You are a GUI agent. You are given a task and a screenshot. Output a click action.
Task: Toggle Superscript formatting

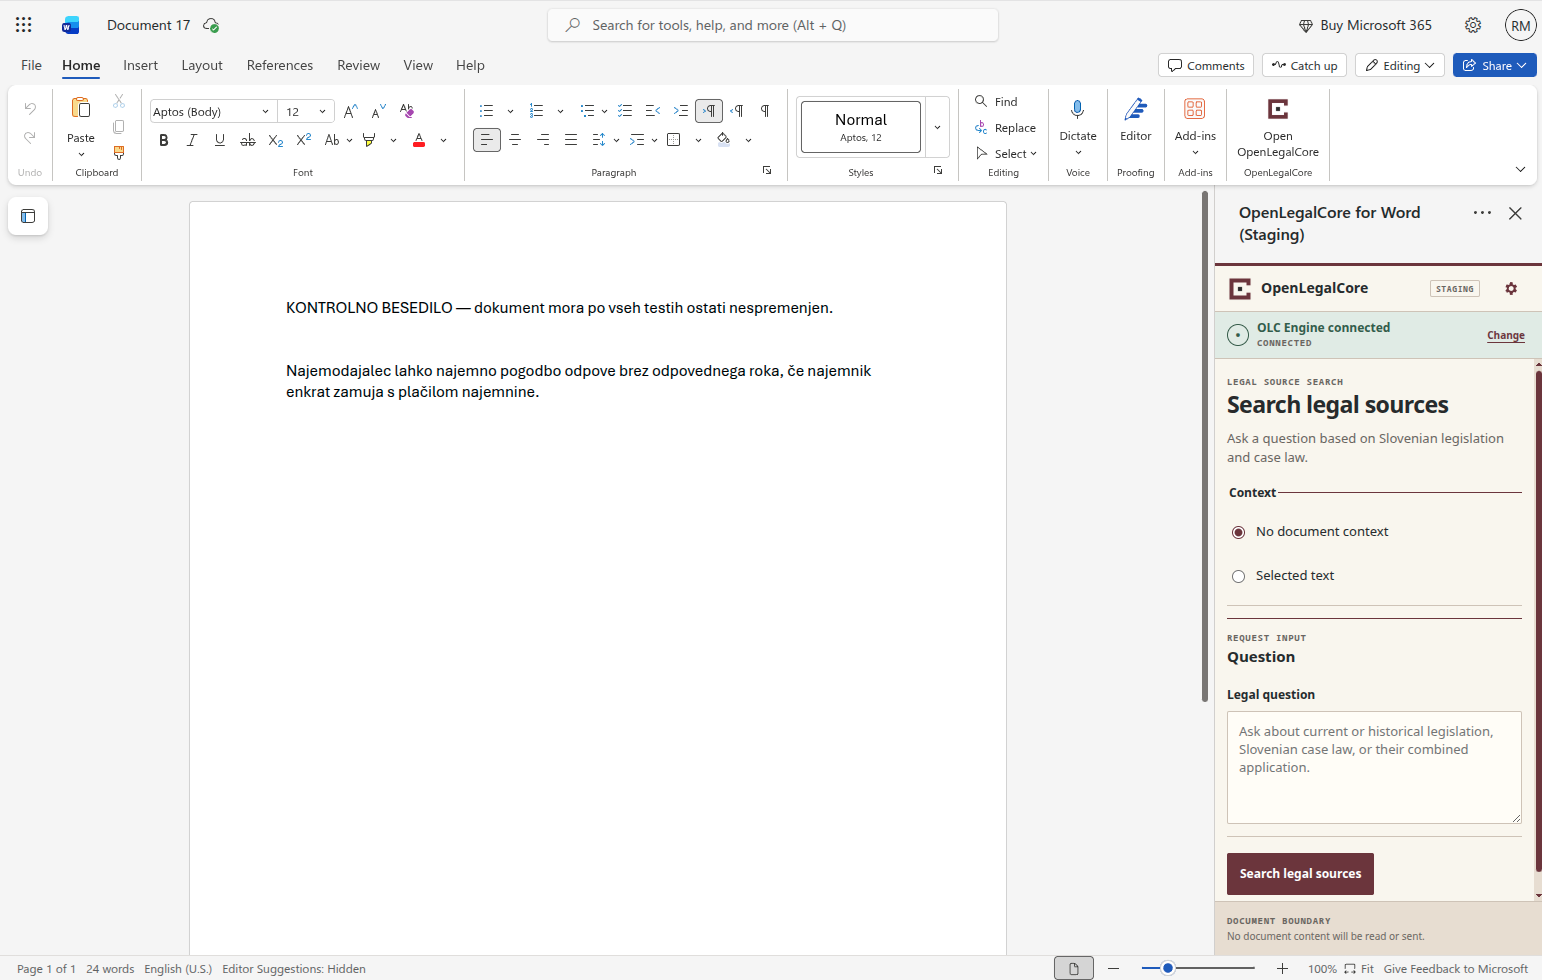click(x=304, y=140)
